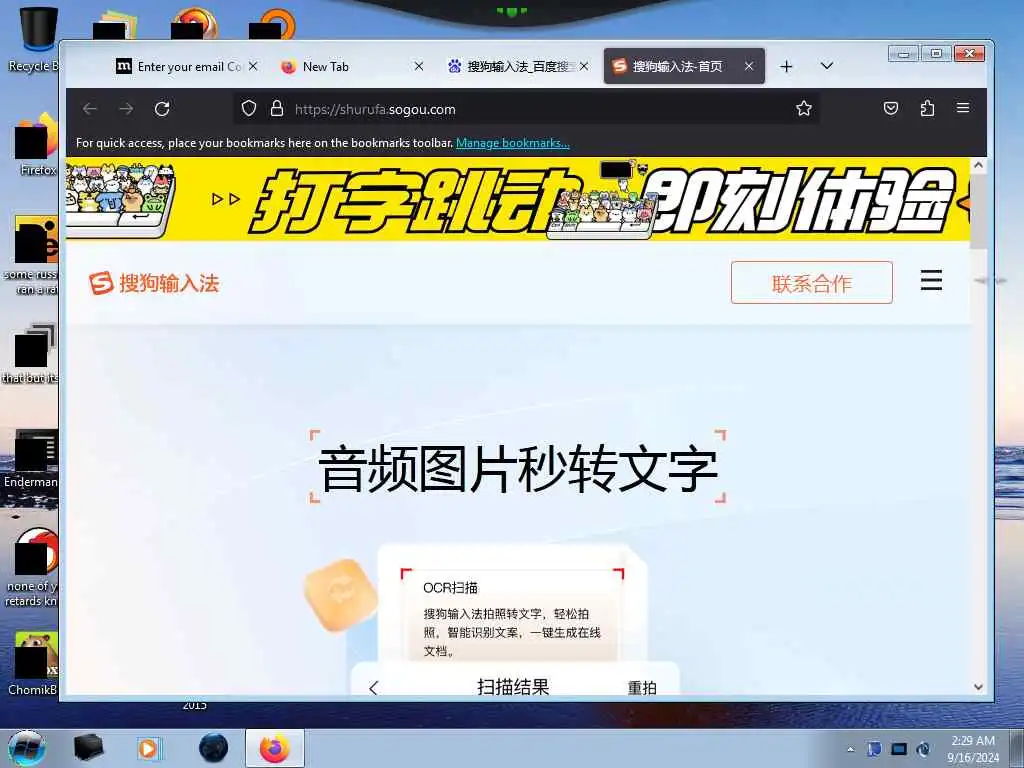The image size is (1024, 768).
Task: Reload the current page
Action: click(x=162, y=109)
